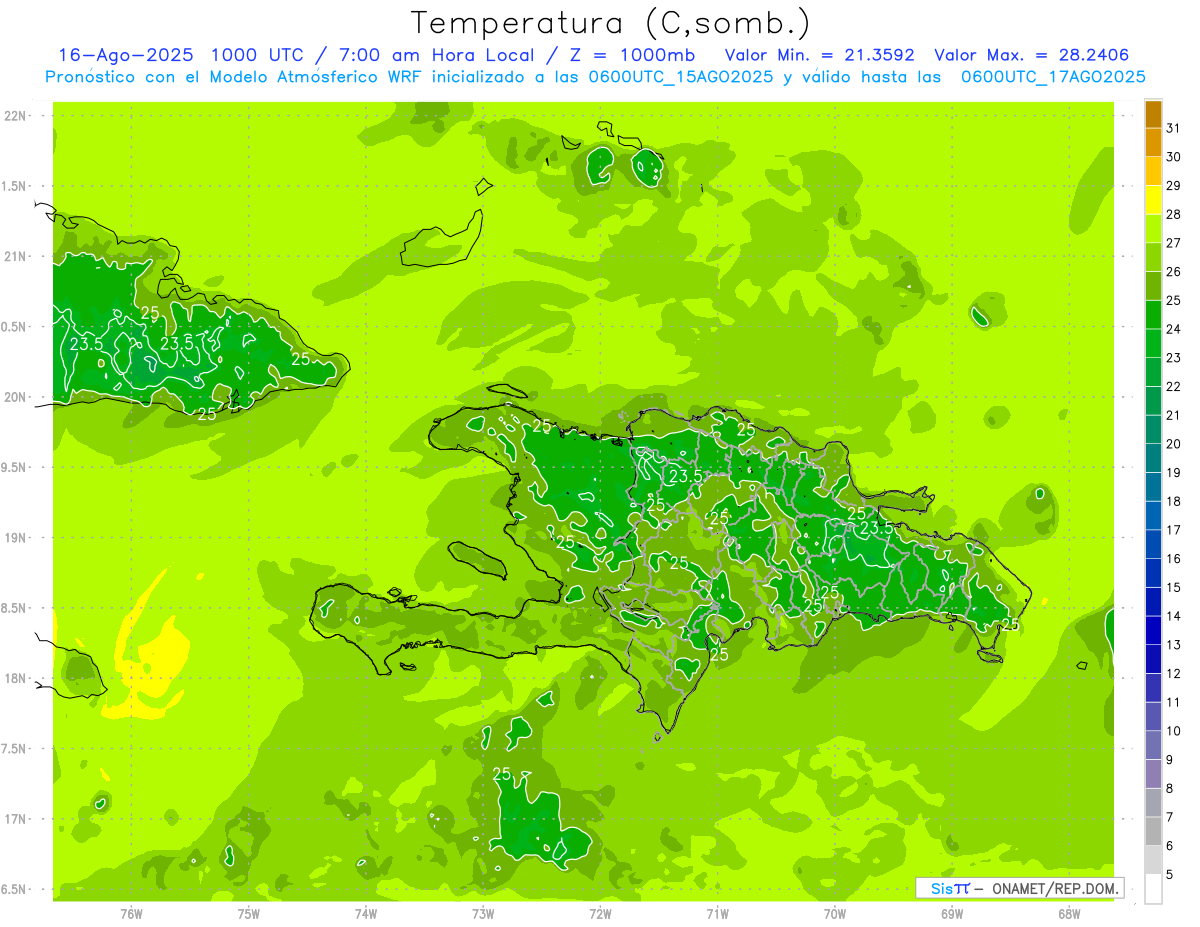Click the "69W" longitude label
Screen dimensions: 1200x927
952,914
